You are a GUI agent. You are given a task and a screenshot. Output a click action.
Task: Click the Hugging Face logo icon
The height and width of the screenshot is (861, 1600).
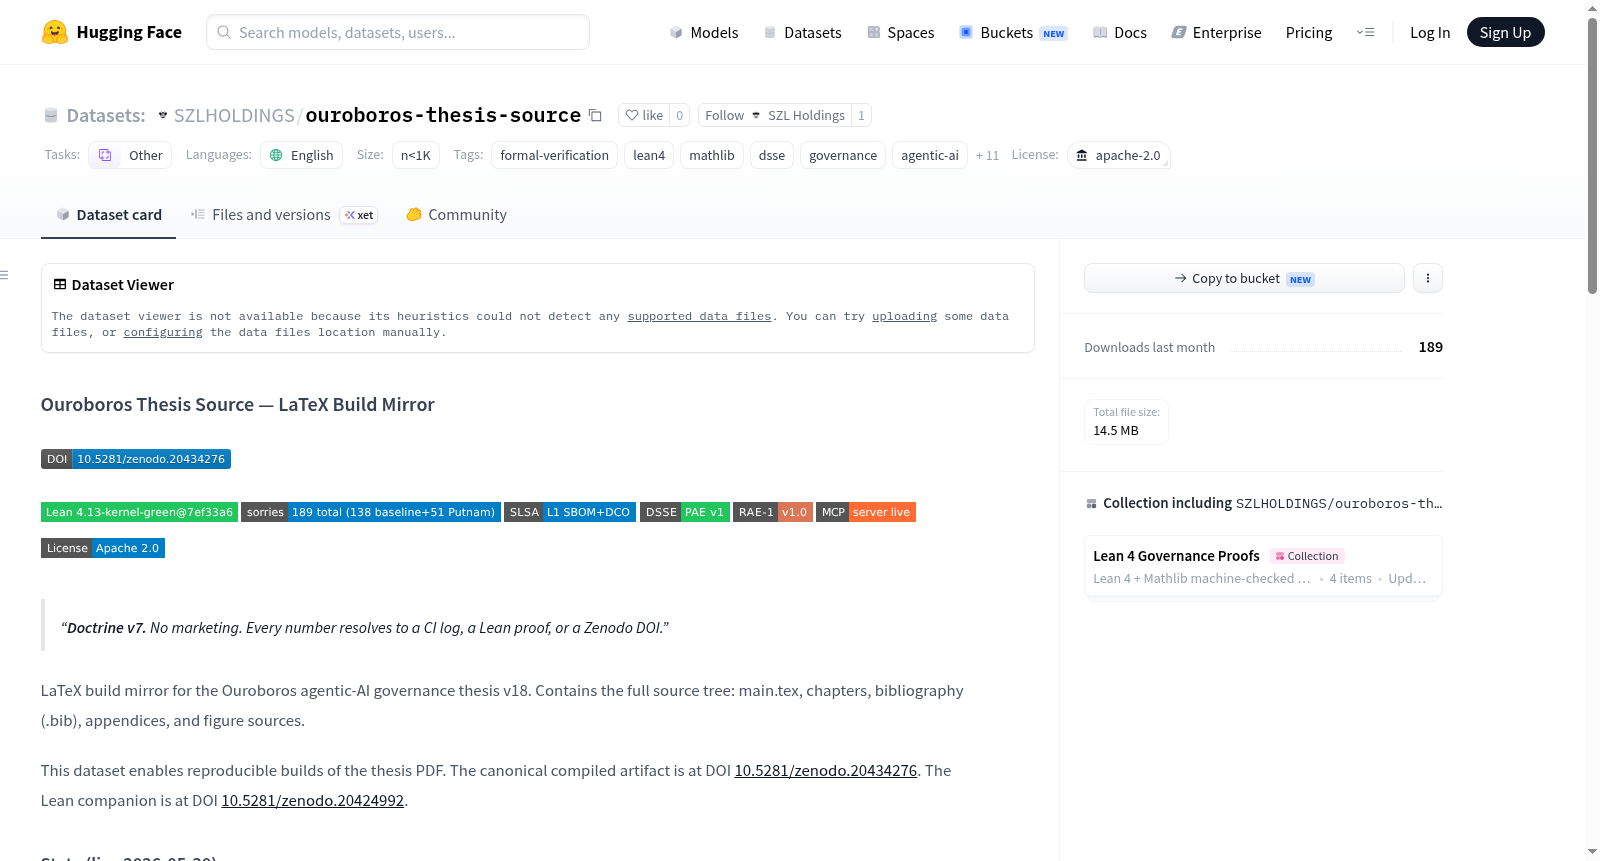point(55,32)
